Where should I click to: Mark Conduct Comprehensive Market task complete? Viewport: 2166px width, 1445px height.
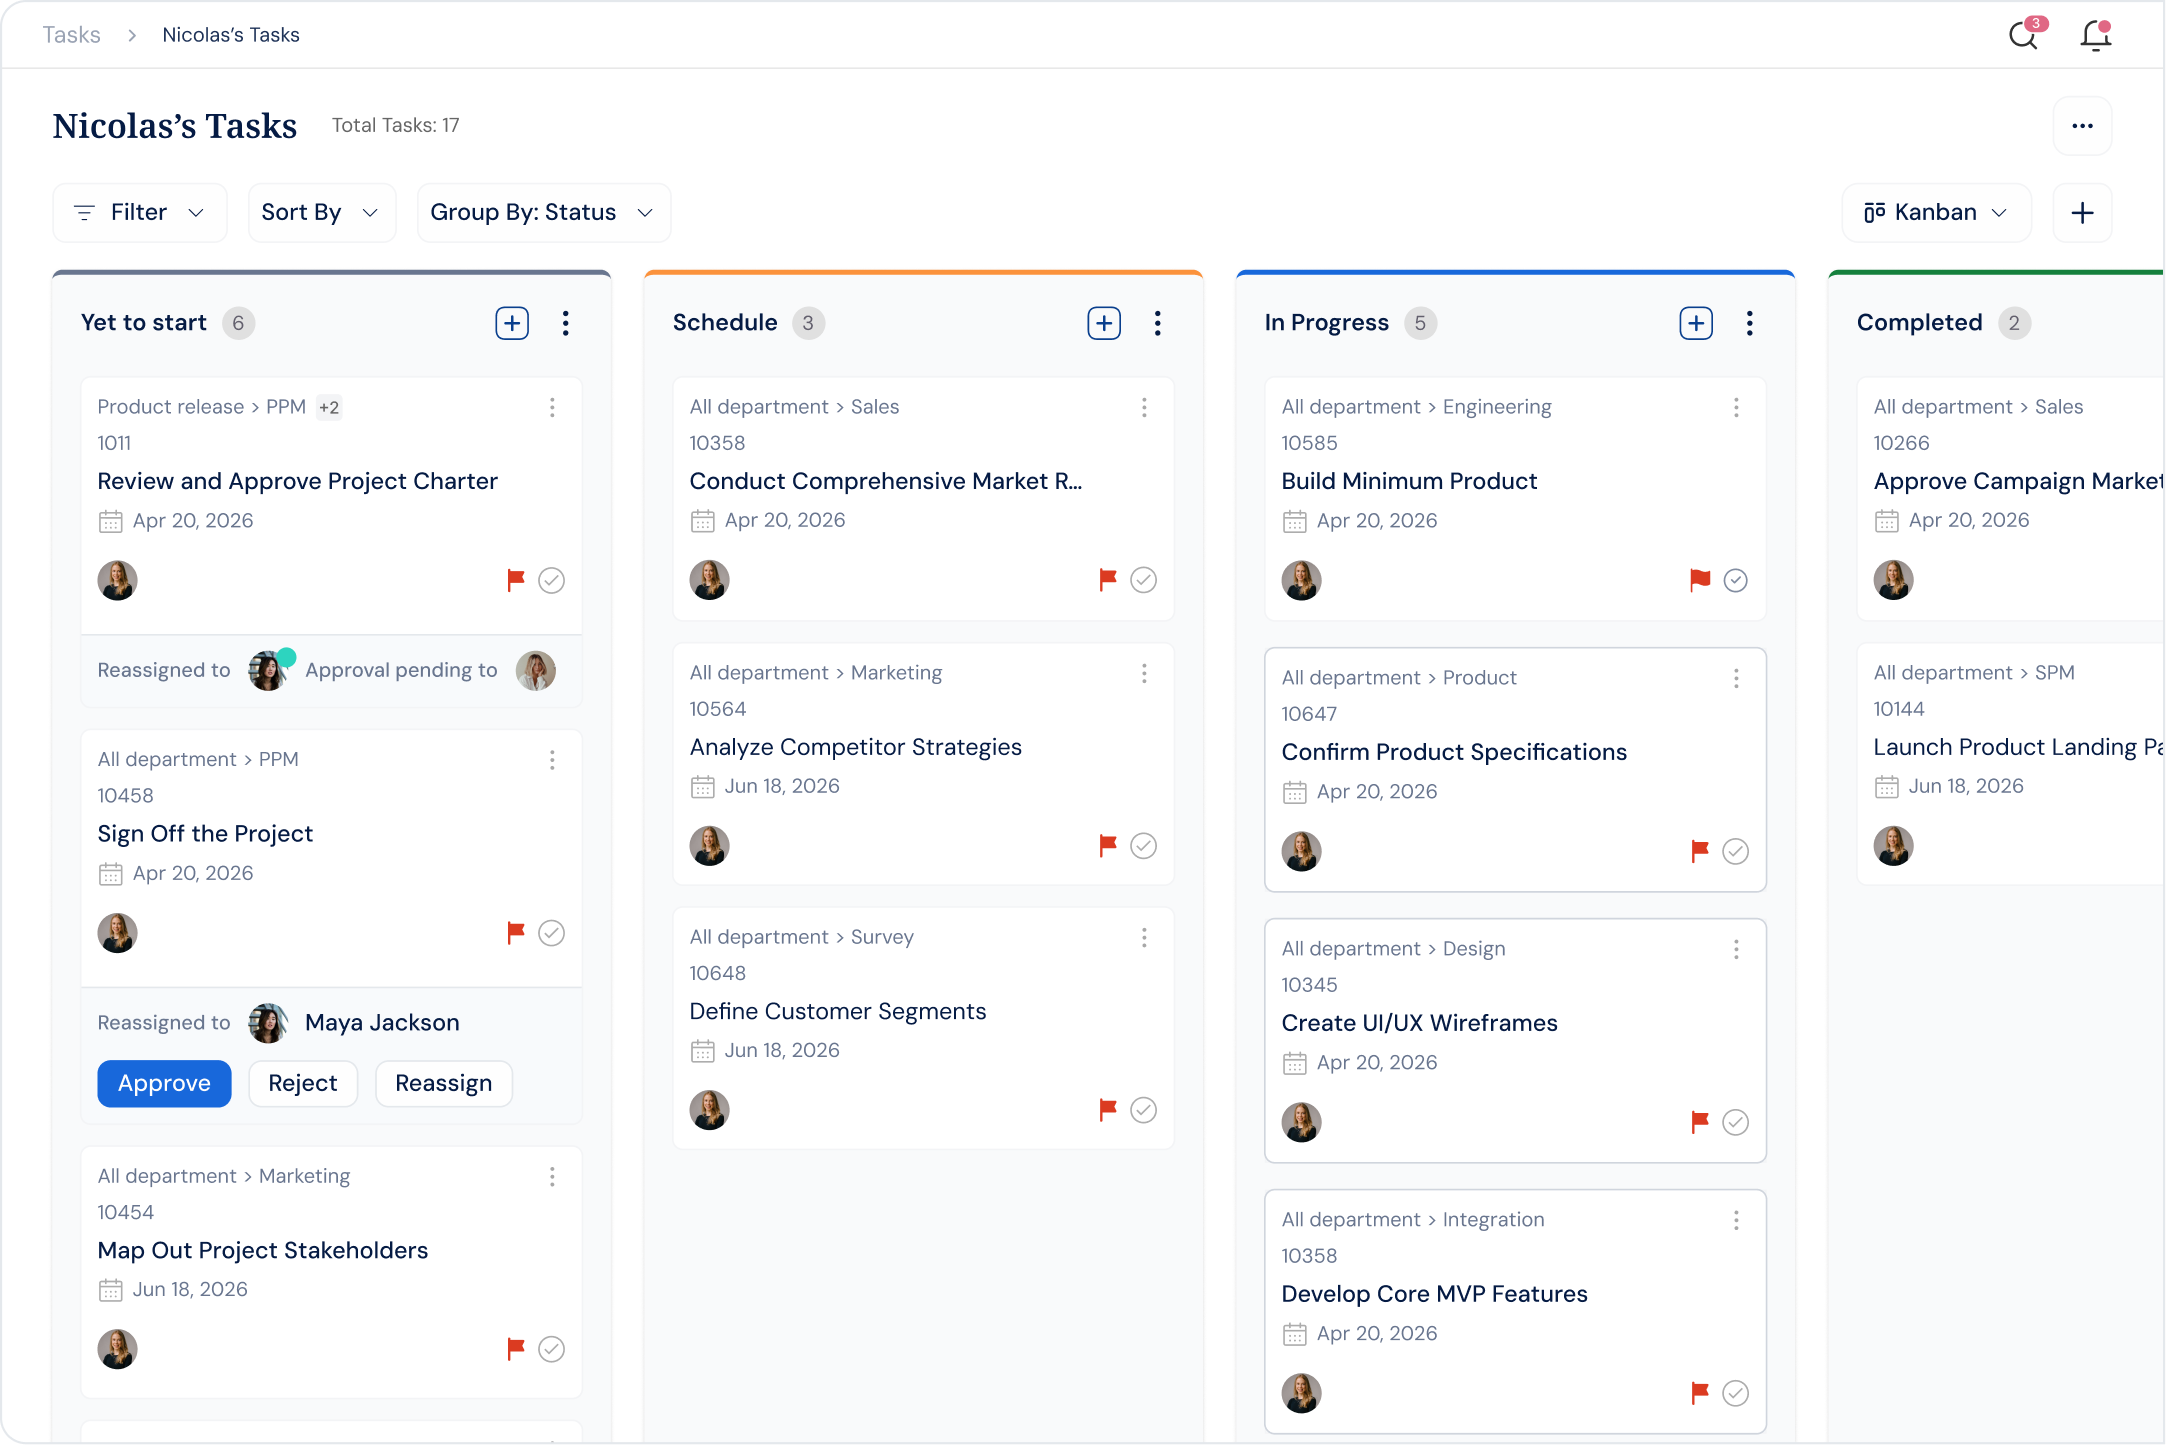click(1144, 580)
